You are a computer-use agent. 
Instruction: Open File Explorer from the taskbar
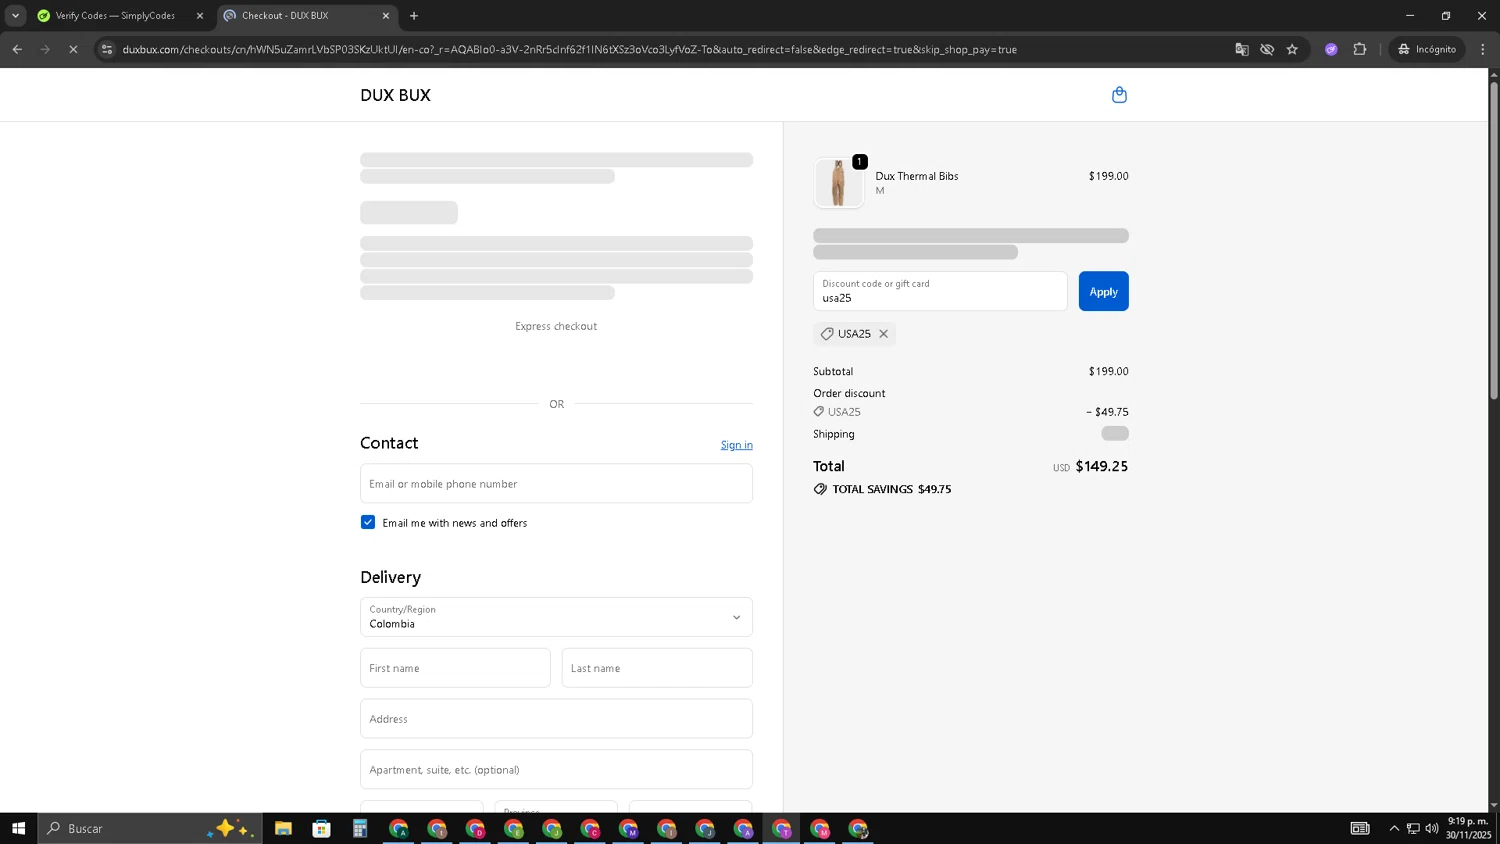tap(283, 828)
